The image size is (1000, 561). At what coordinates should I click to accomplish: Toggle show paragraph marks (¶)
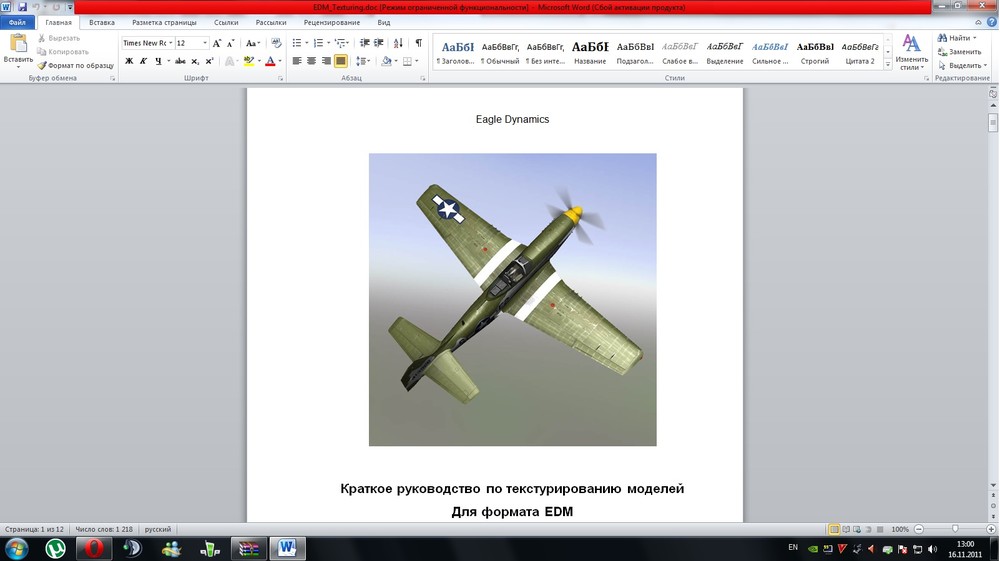[x=418, y=43]
